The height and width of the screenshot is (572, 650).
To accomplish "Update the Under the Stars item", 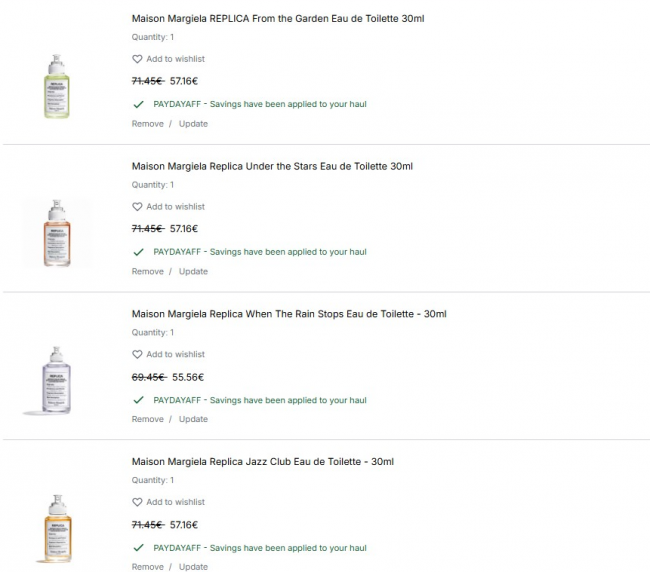I will pos(193,272).
